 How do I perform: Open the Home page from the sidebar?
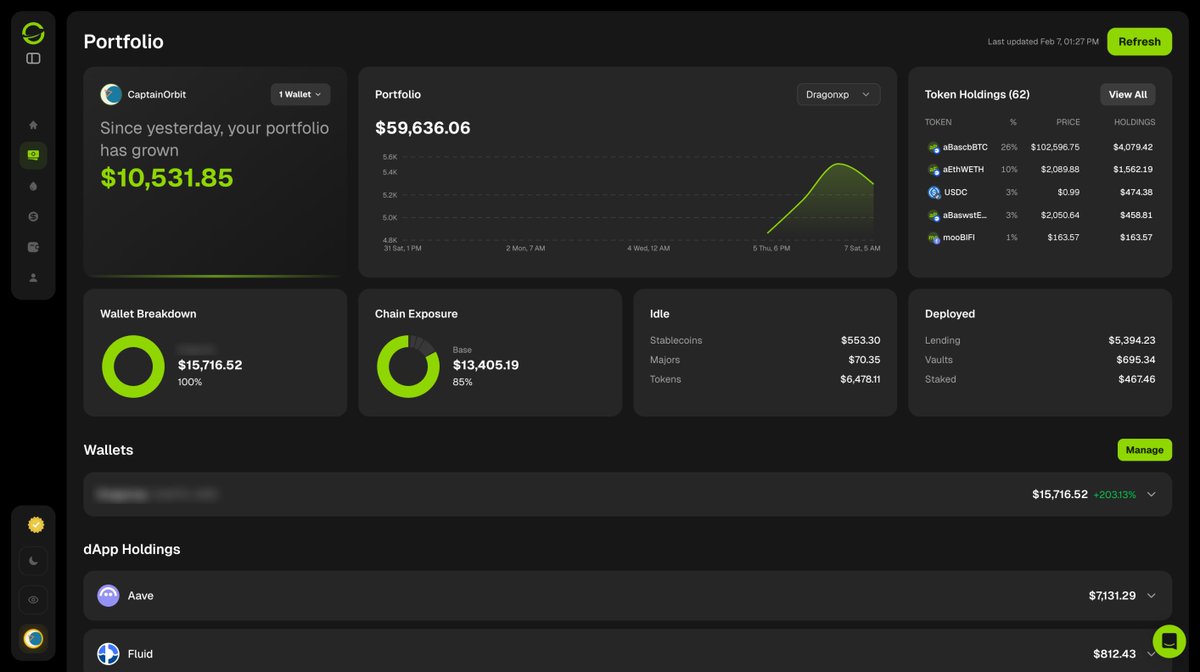(x=33, y=125)
